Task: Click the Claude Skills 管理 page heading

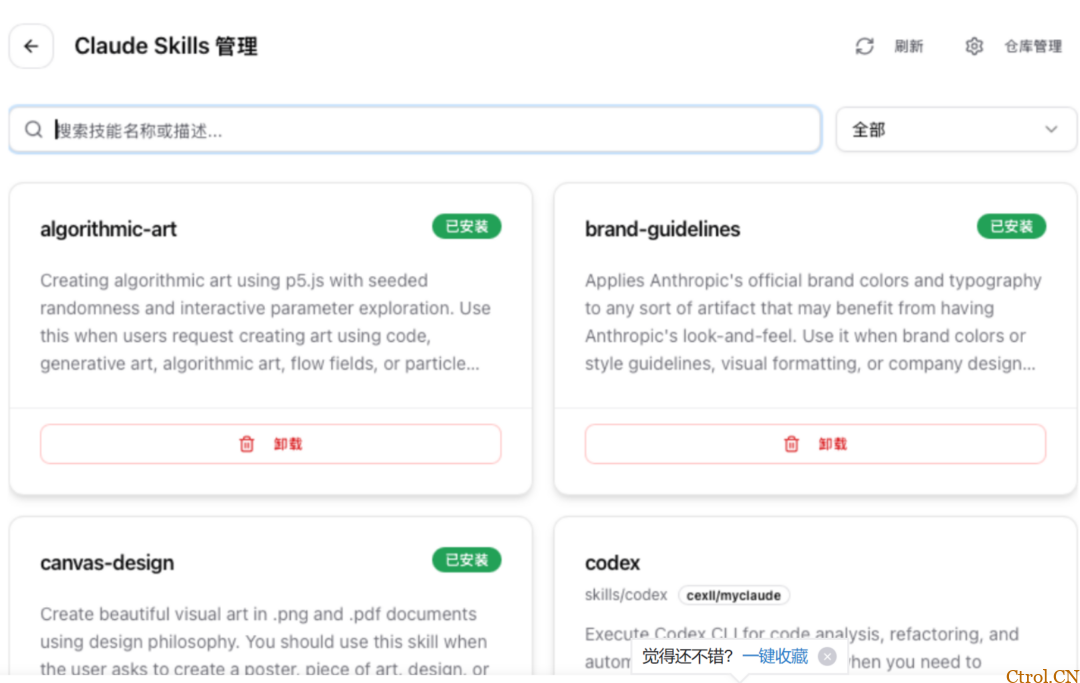Action: coord(166,46)
